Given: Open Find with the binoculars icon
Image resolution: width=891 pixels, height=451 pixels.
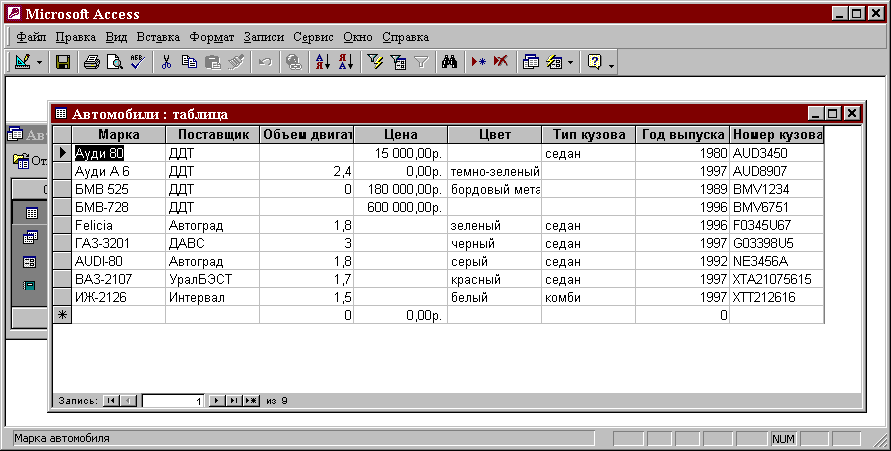Looking at the screenshot, I should pos(449,61).
